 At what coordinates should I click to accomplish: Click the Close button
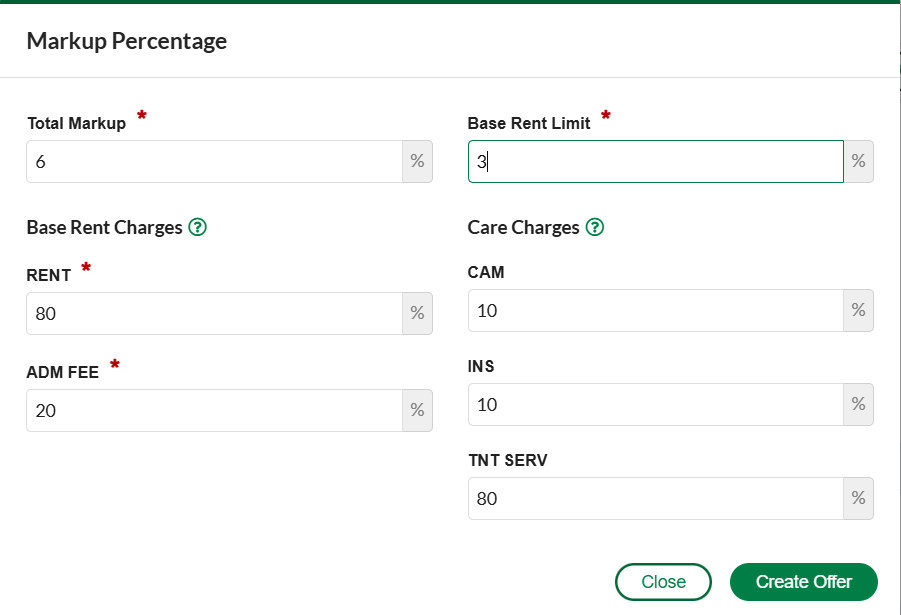663,582
